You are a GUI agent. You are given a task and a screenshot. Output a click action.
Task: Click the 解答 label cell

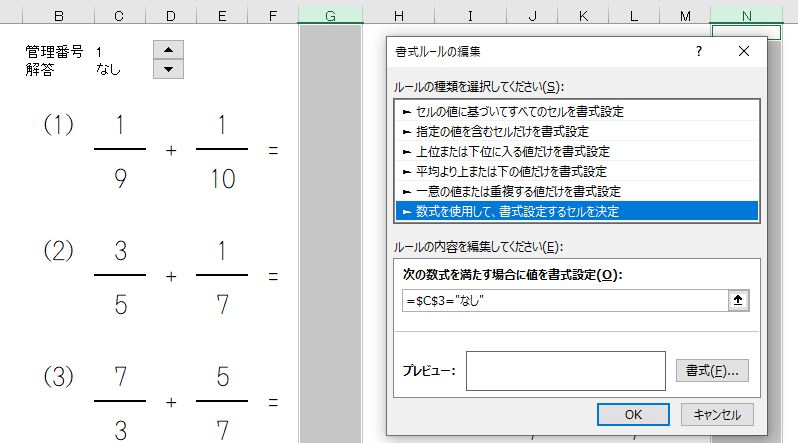pos(40,69)
